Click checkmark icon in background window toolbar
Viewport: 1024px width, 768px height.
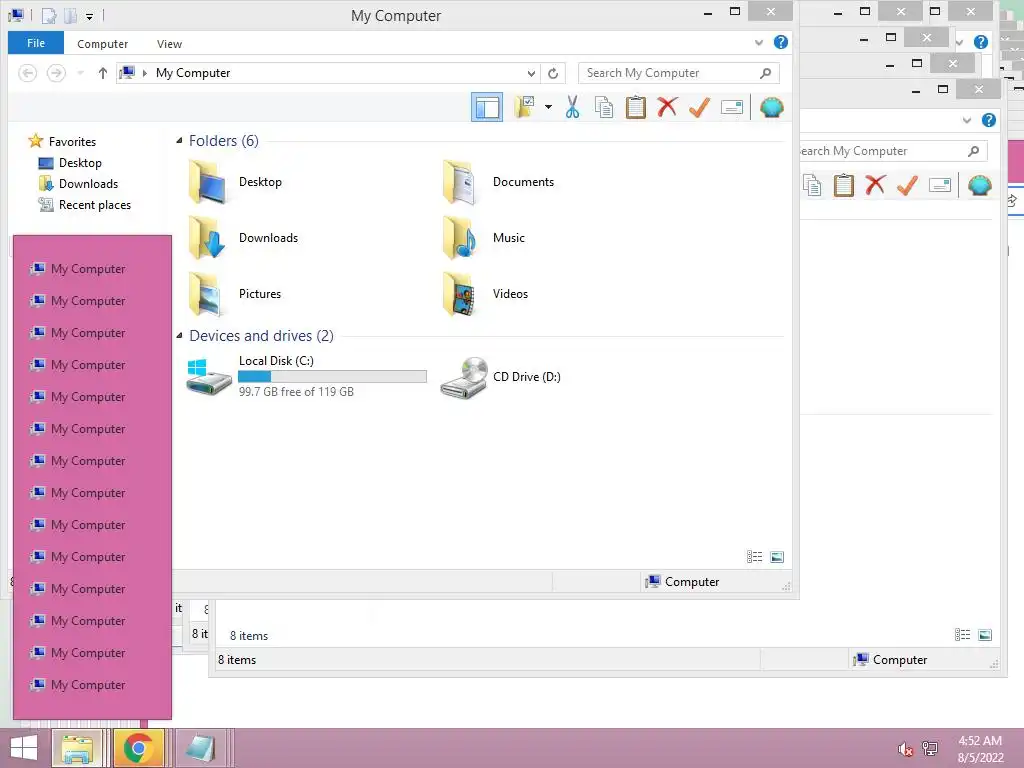pyautogui.click(x=907, y=185)
